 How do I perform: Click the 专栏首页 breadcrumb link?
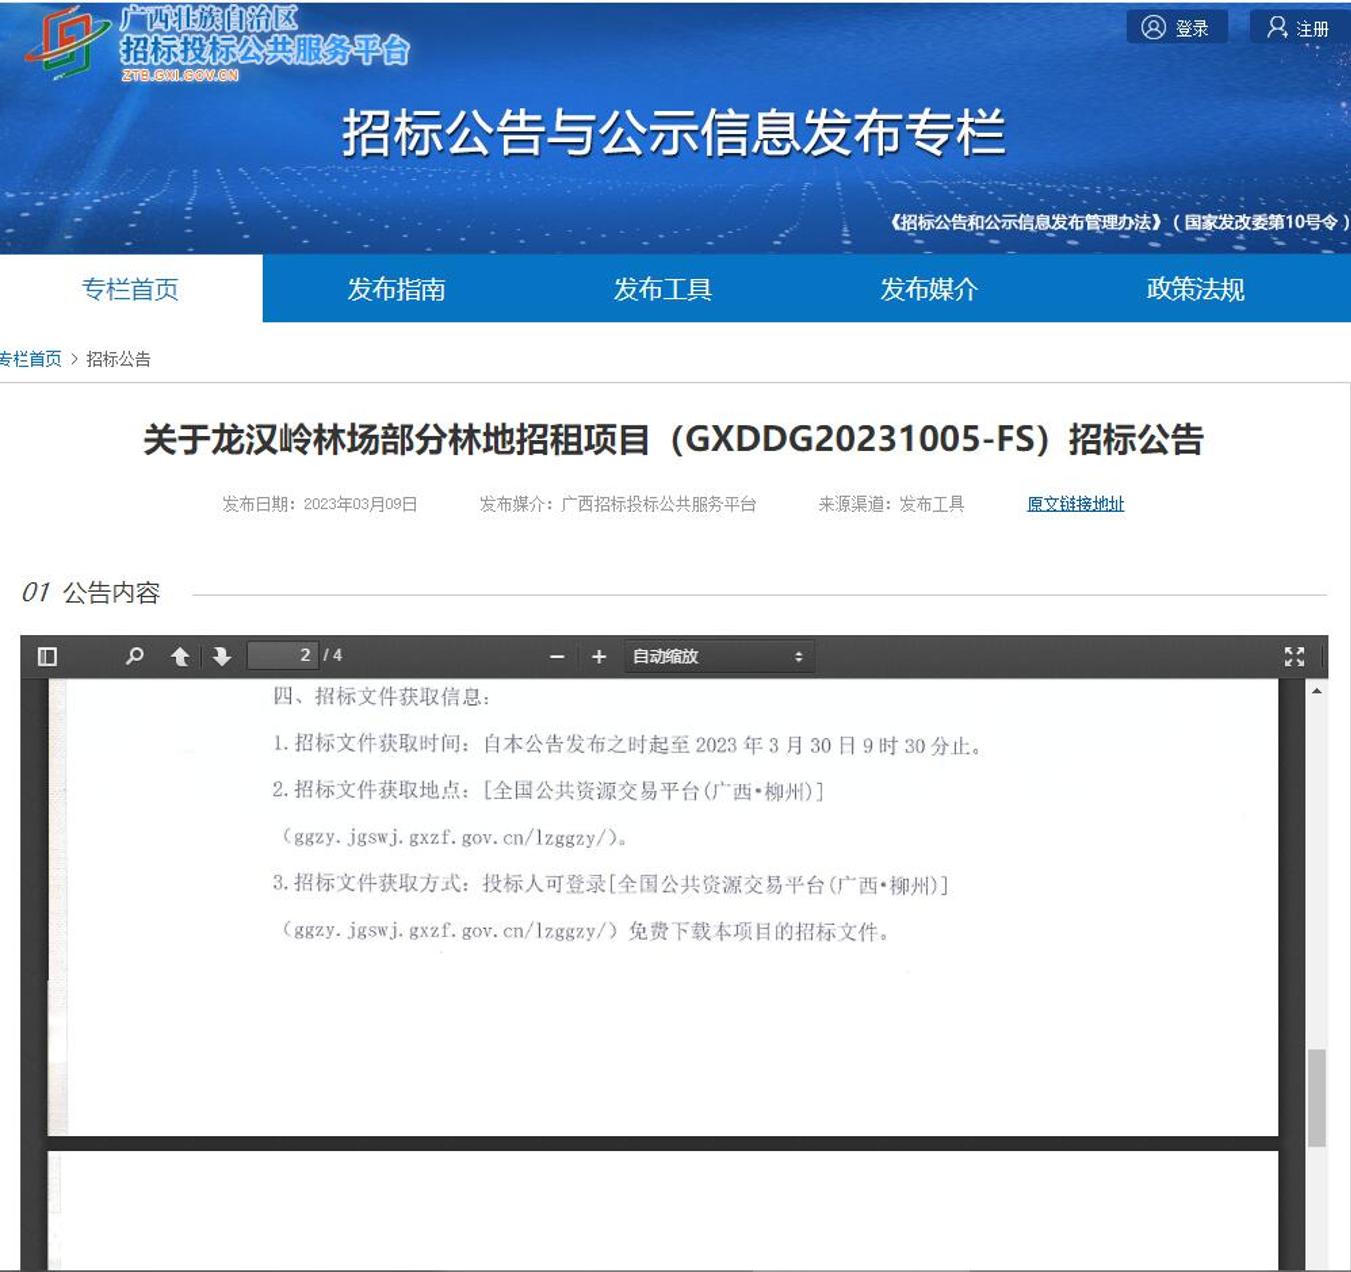click(x=31, y=359)
